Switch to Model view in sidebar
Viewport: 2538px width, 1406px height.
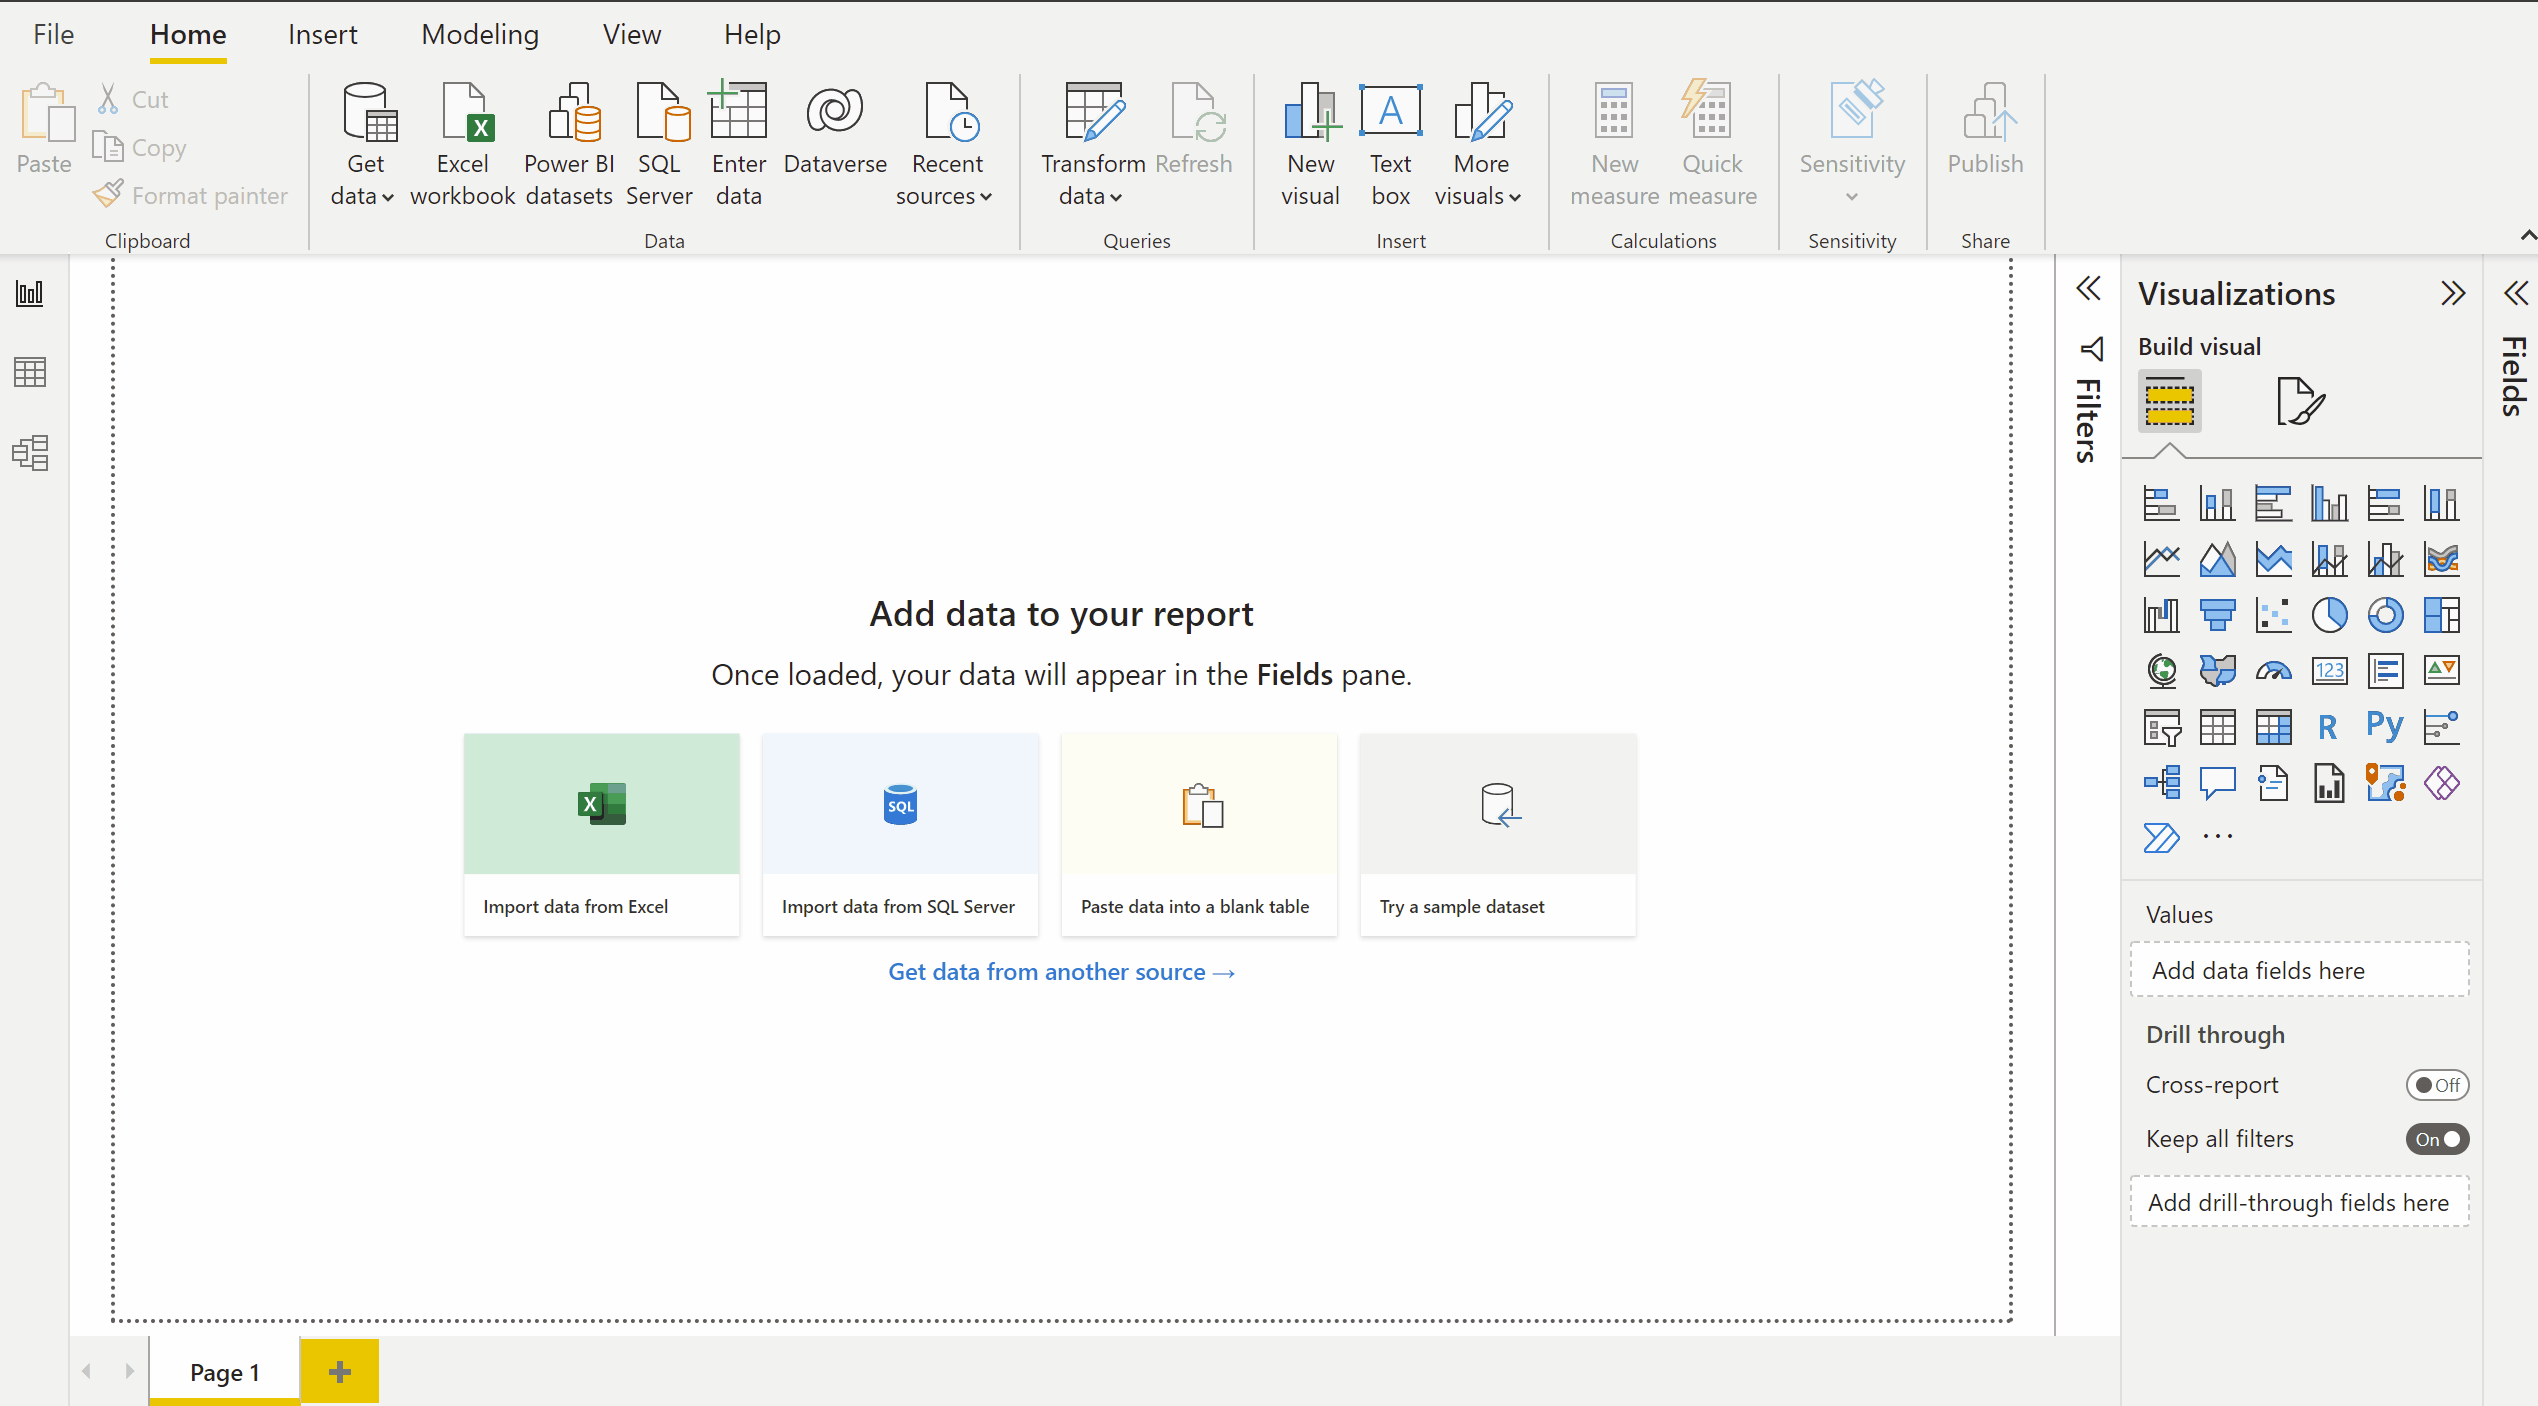click(30, 452)
